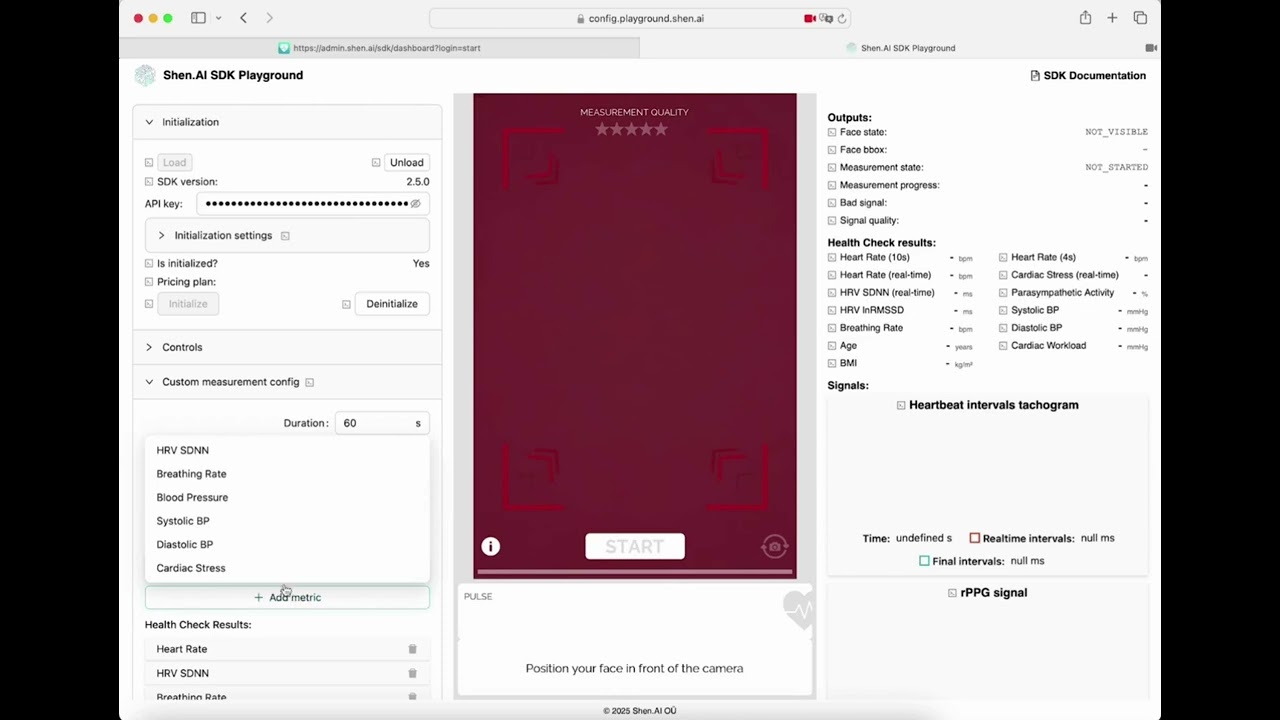
Task: Toggle API key visibility eye icon
Action: tap(416, 203)
